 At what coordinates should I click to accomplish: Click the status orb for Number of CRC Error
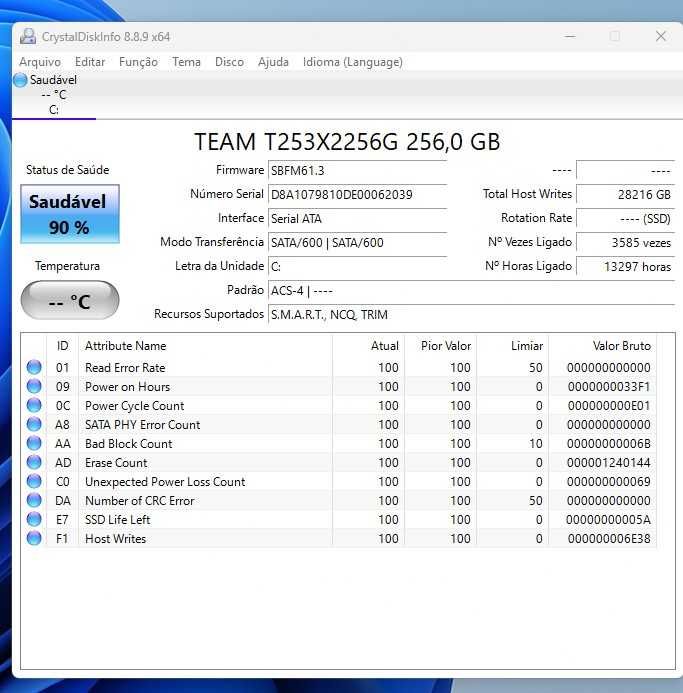(34, 500)
